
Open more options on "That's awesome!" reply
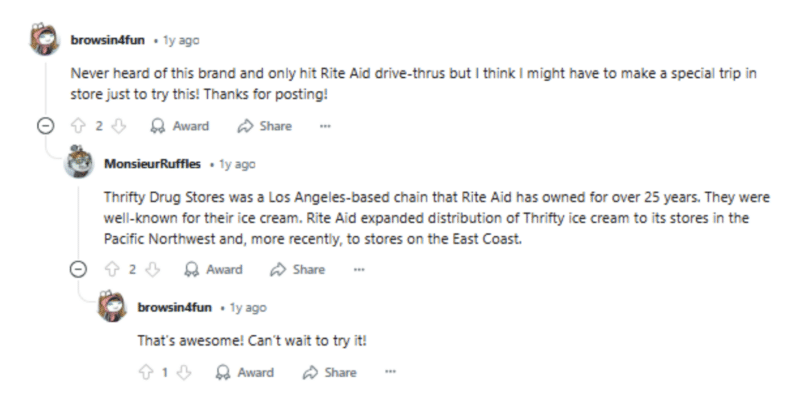pyautogui.click(x=390, y=372)
